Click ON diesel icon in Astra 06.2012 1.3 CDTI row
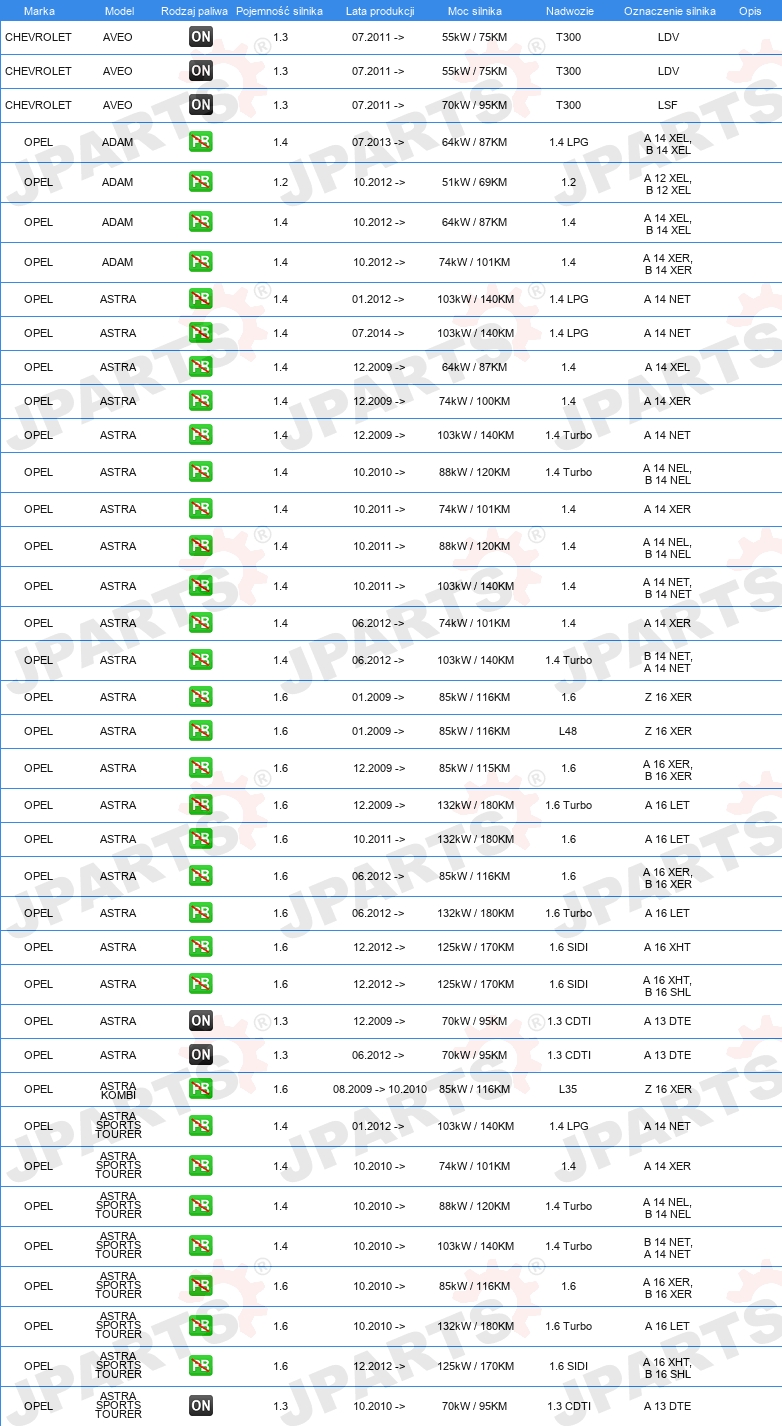Screen dimensions: 782x1426 point(201,1055)
